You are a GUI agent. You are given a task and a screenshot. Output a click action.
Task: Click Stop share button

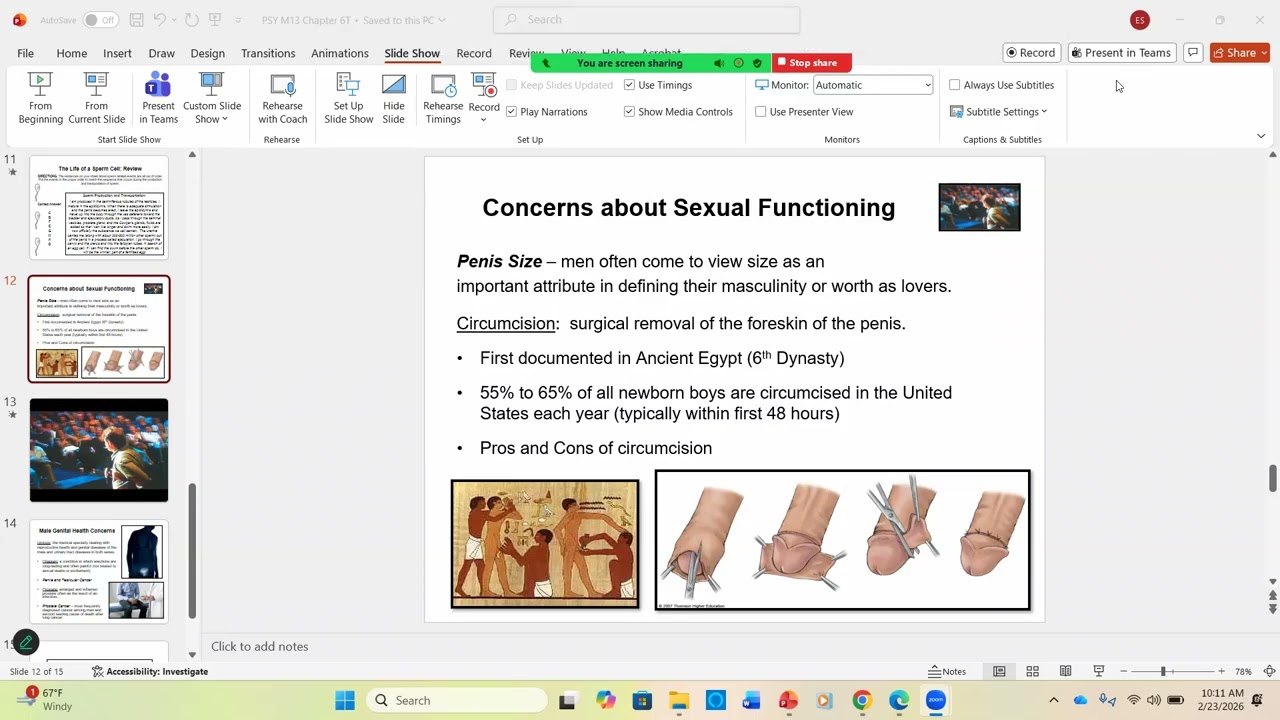point(812,63)
